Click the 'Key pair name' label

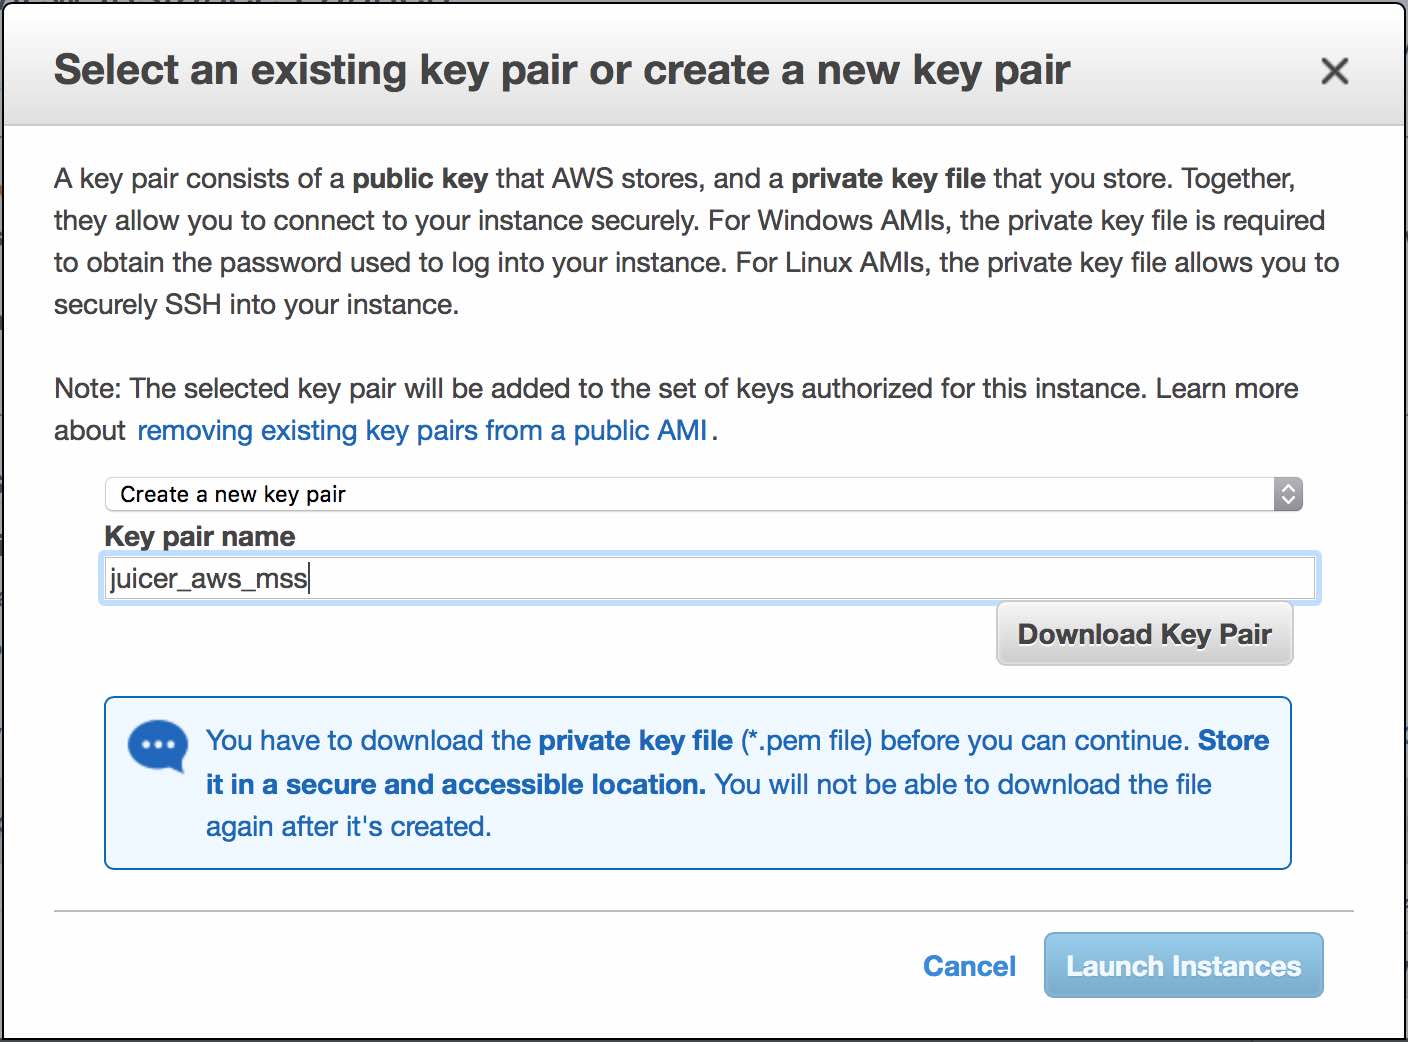coord(200,537)
